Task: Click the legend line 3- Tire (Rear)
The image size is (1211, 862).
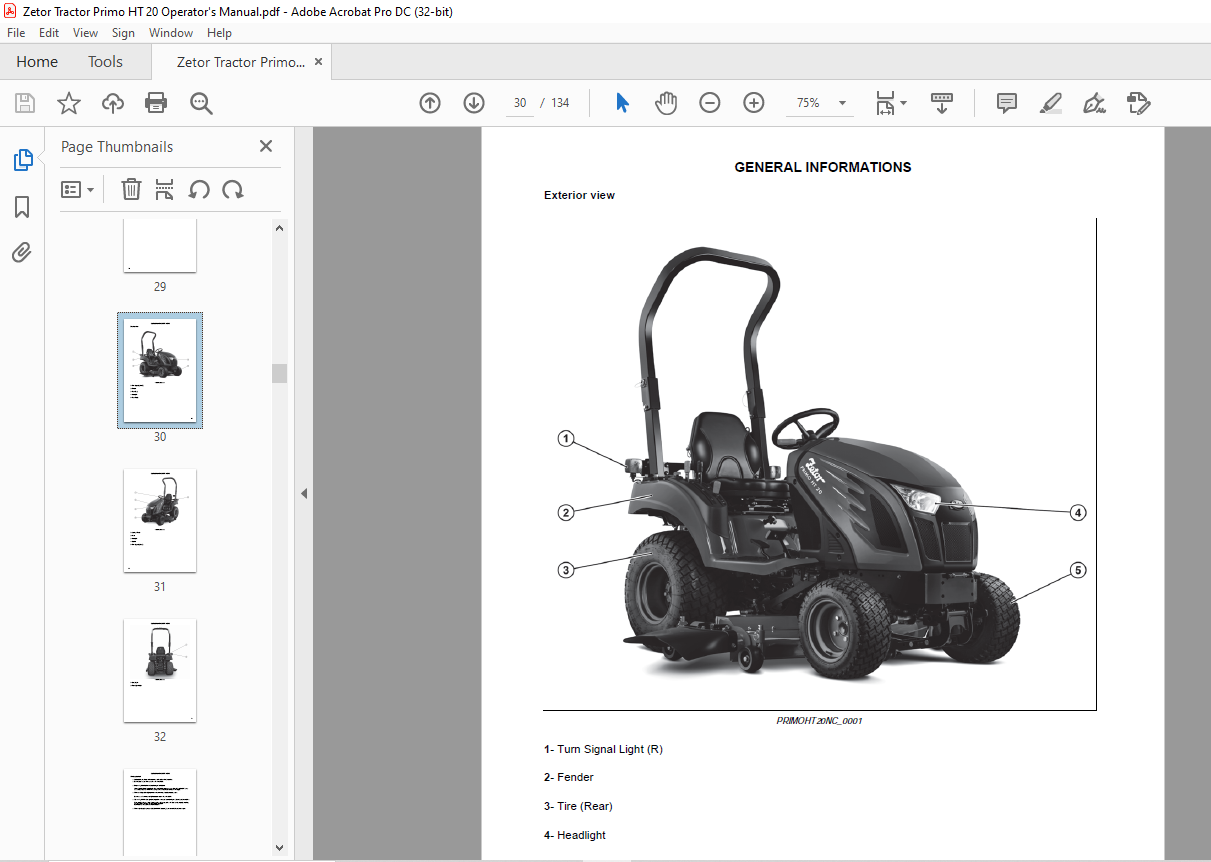Action: tap(578, 806)
